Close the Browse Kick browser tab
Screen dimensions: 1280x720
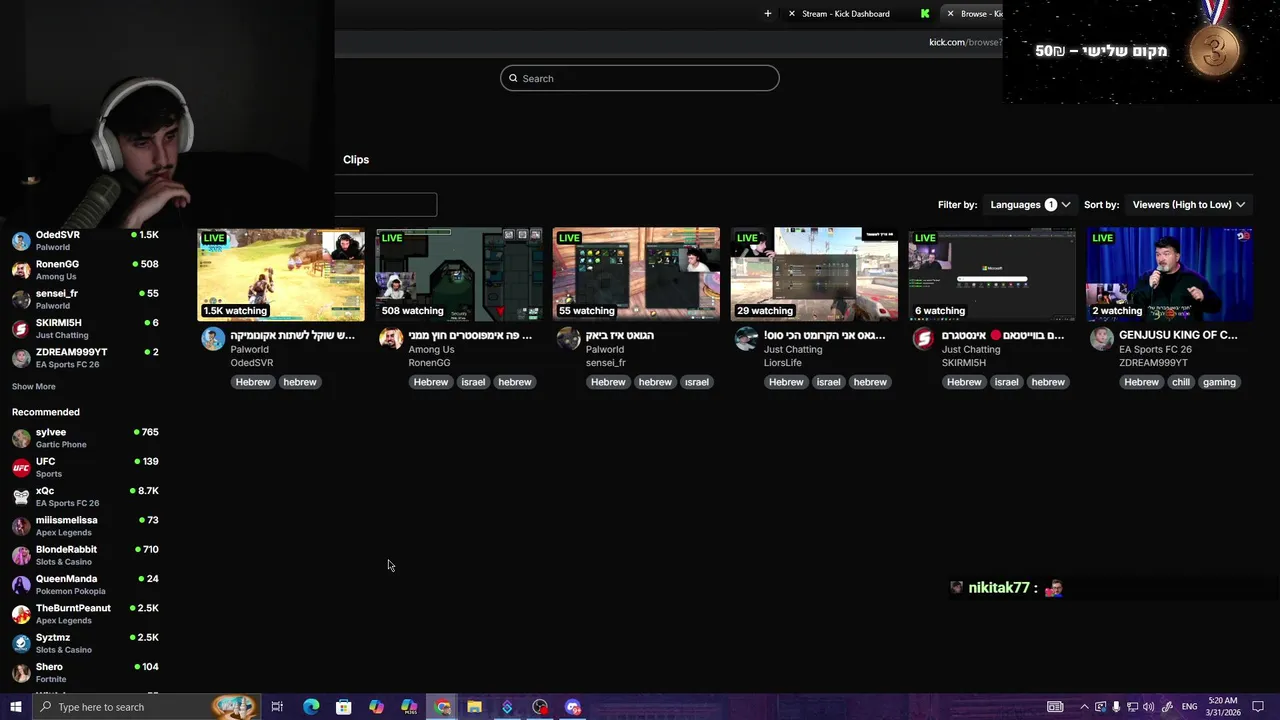pyautogui.click(x=950, y=14)
